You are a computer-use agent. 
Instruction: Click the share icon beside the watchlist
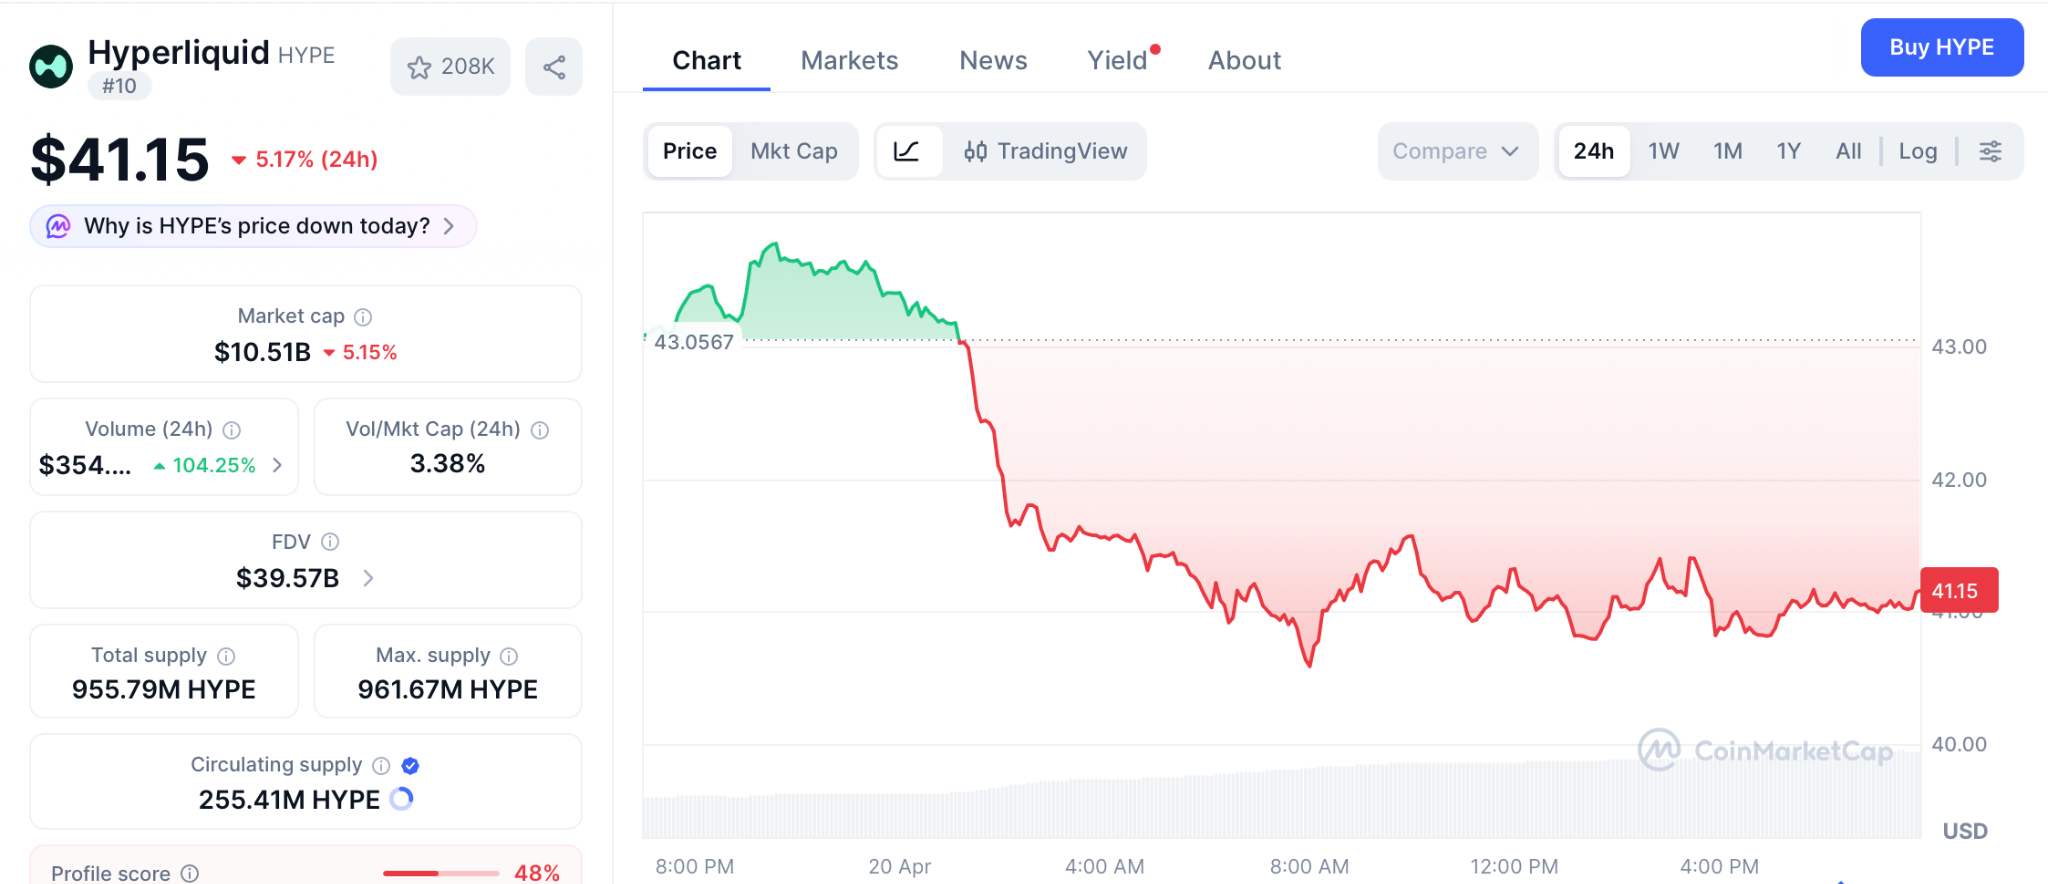point(554,67)
